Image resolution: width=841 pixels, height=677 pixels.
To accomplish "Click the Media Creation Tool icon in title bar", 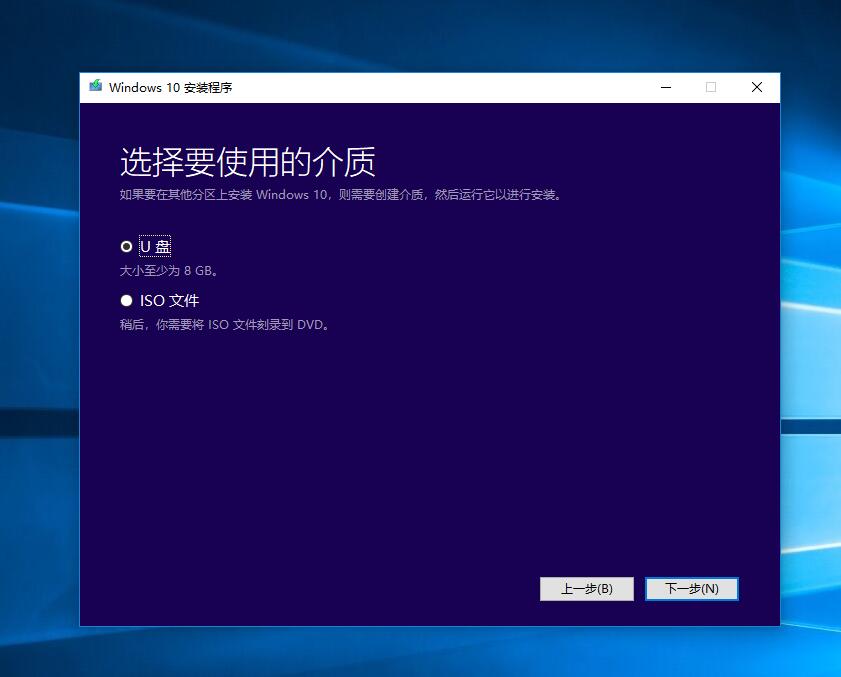I will pos(96,87).
